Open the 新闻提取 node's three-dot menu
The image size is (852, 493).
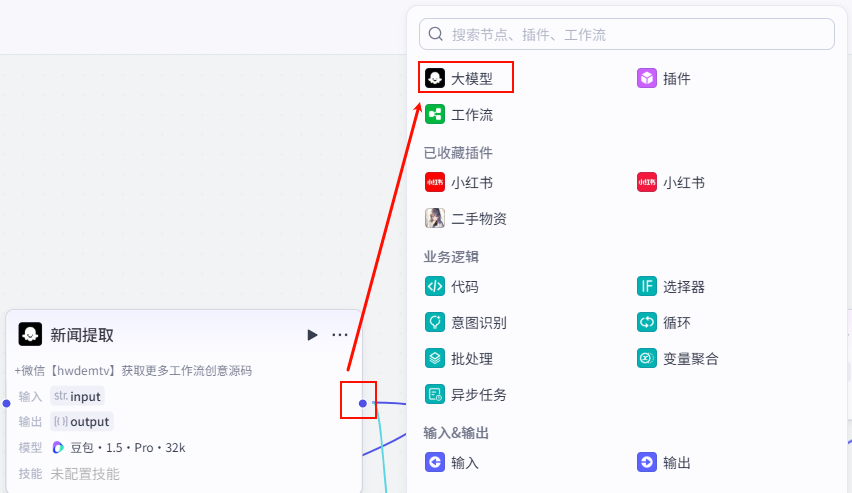(x=340, y=335)
